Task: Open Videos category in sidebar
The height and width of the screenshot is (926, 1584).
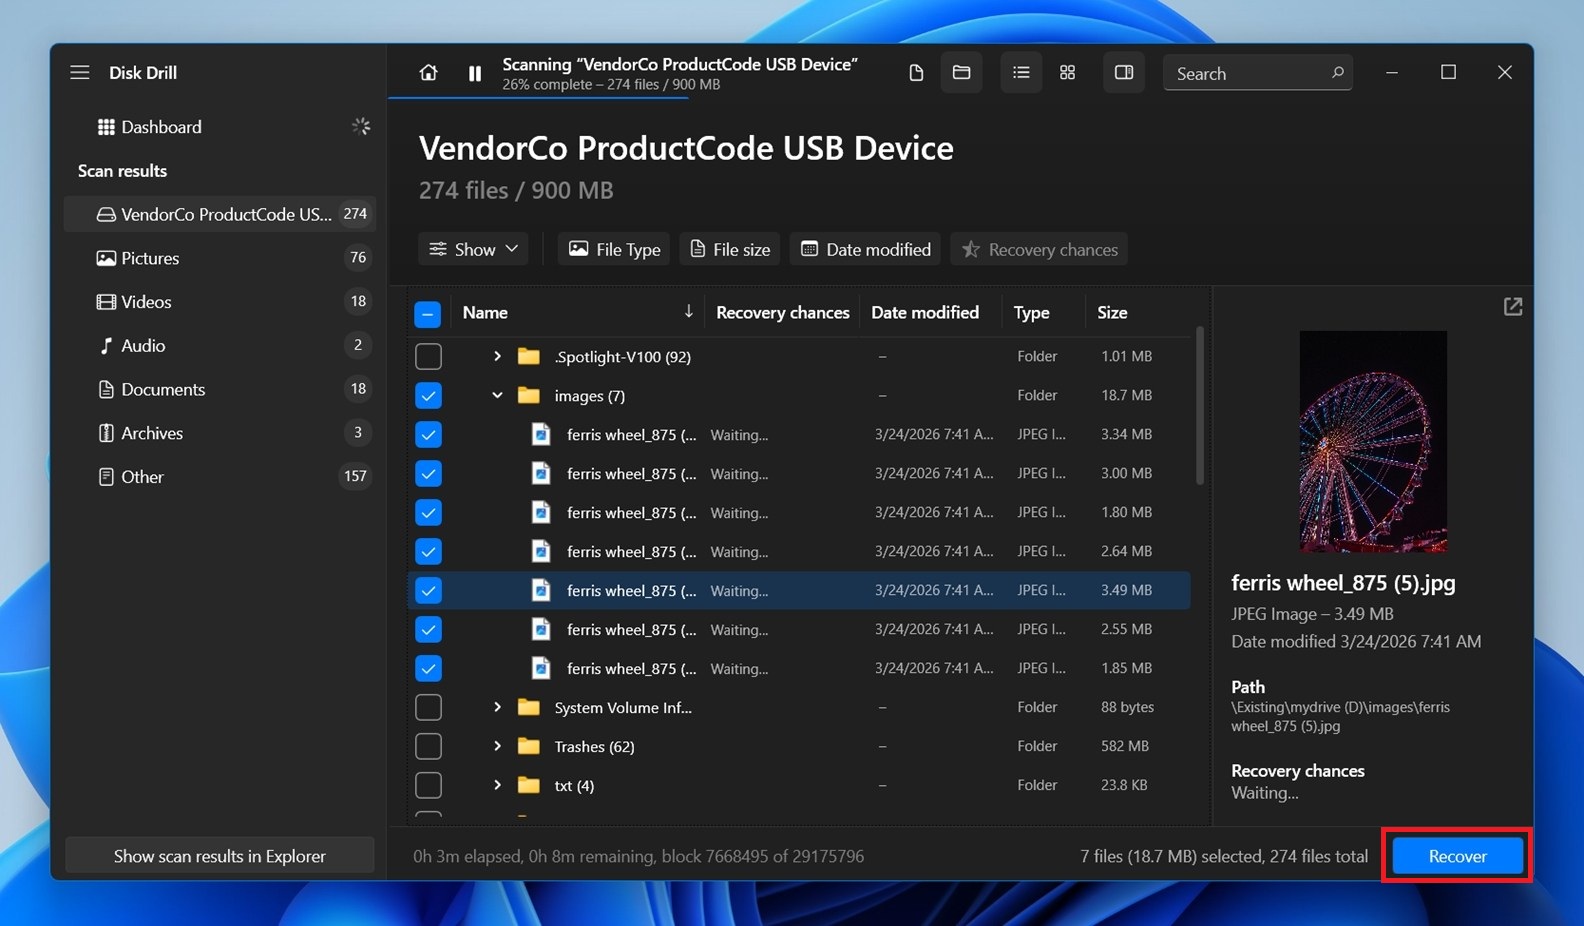Action: (x=220, y=302)
